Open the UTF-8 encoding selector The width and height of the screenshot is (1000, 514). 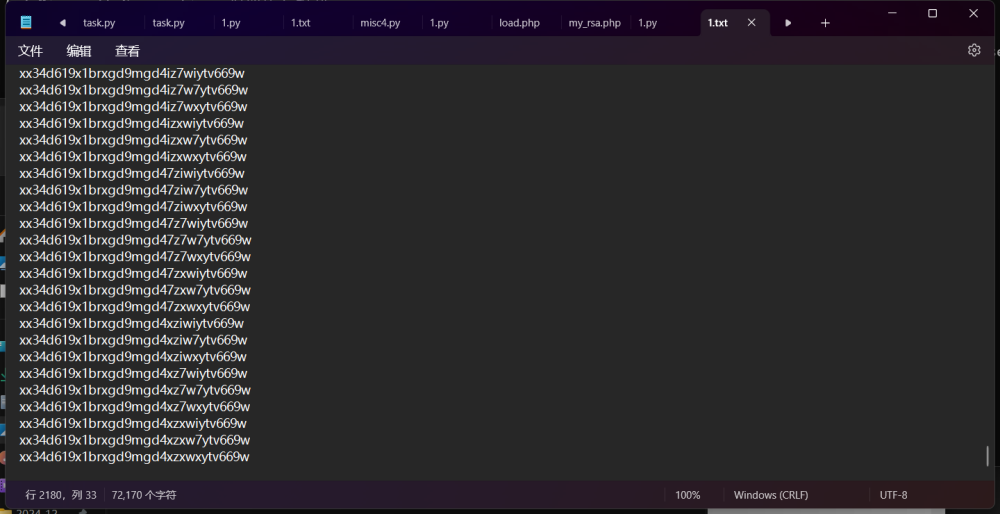(893, 495)
